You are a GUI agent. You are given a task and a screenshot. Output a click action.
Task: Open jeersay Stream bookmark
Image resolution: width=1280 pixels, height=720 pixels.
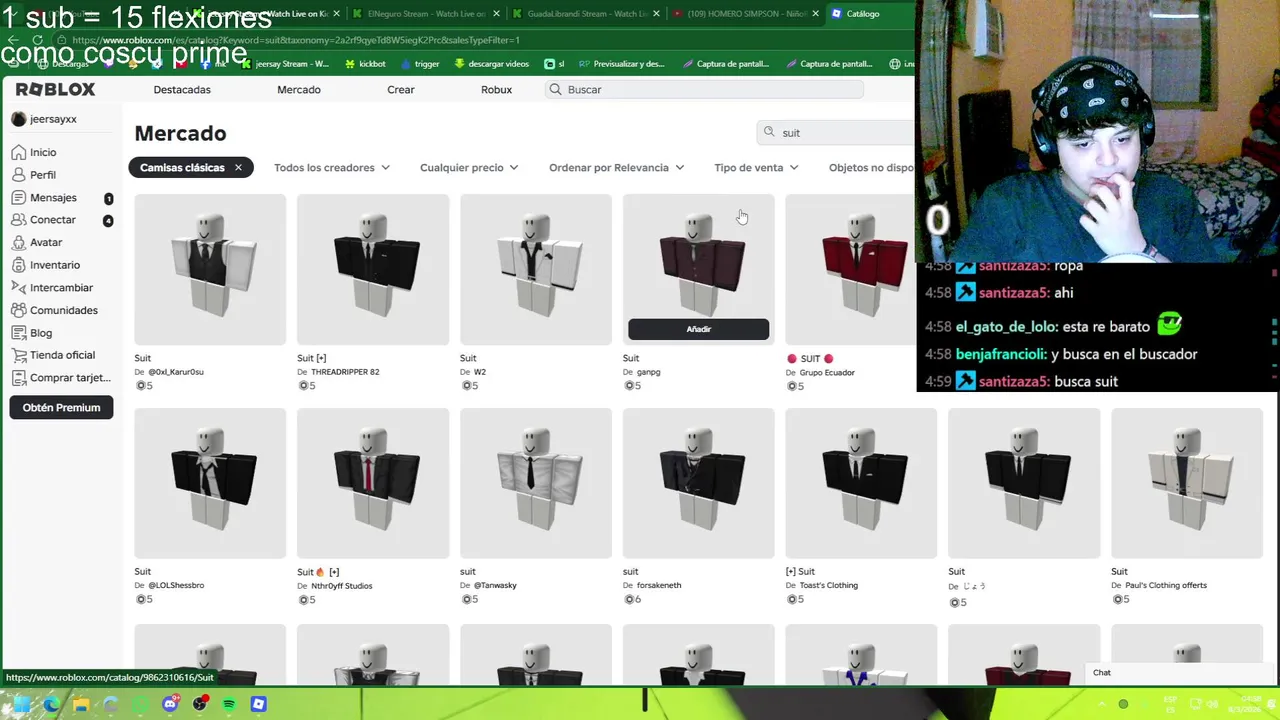[284, 63]
